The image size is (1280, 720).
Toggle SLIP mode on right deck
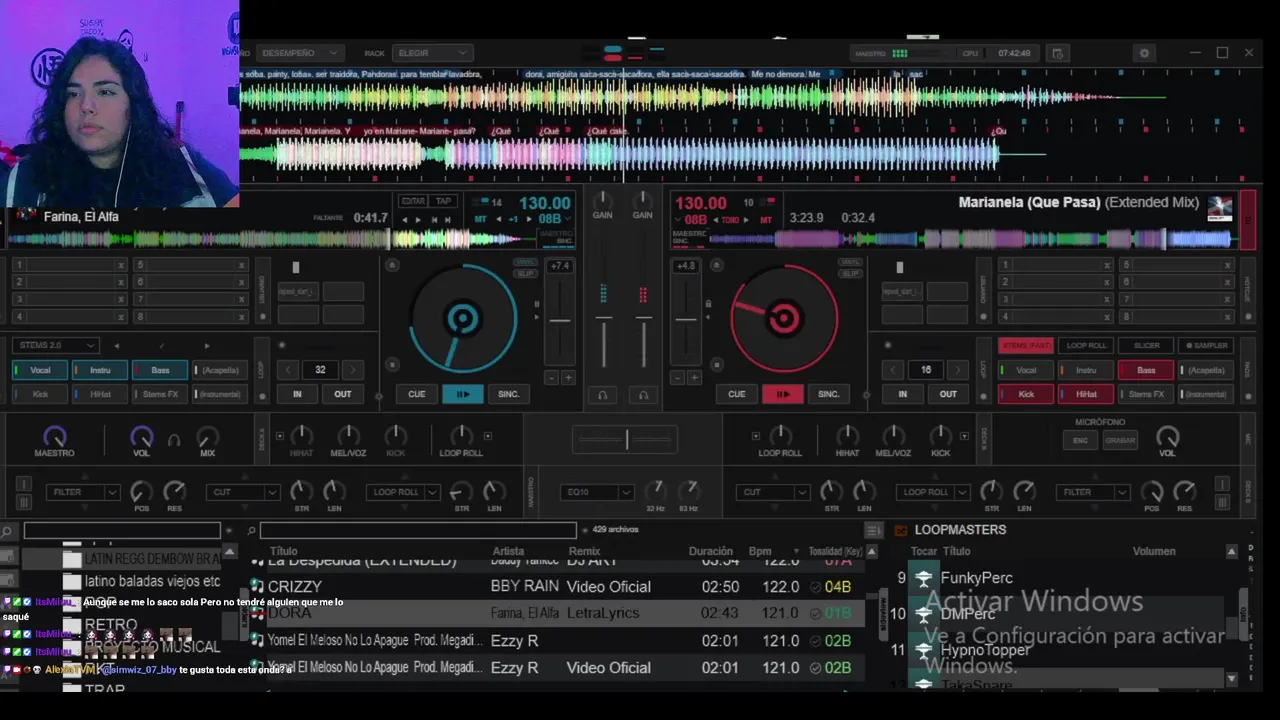coord(851,274)
